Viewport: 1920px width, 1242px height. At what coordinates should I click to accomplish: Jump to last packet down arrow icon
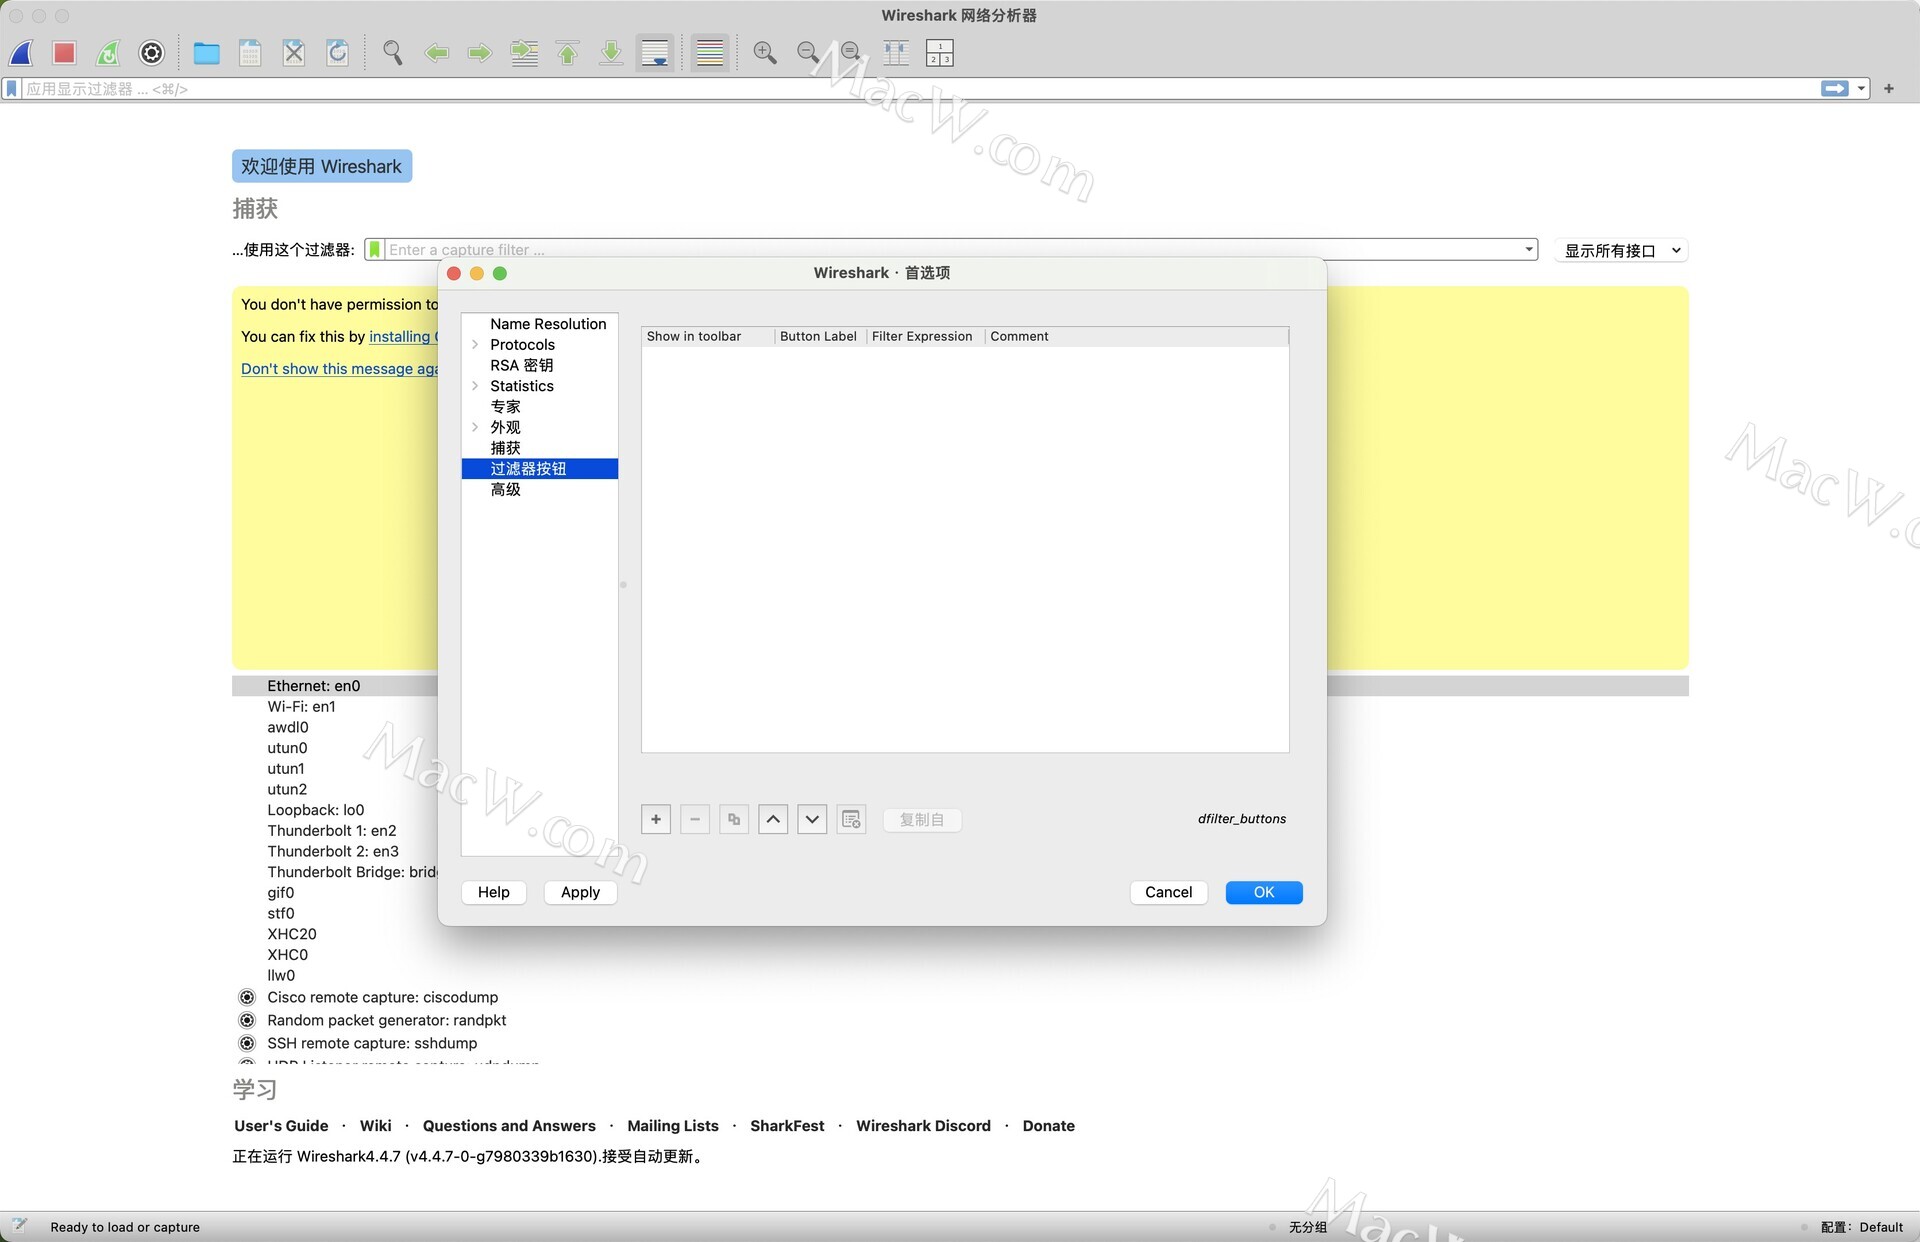[x=611, y=52]
